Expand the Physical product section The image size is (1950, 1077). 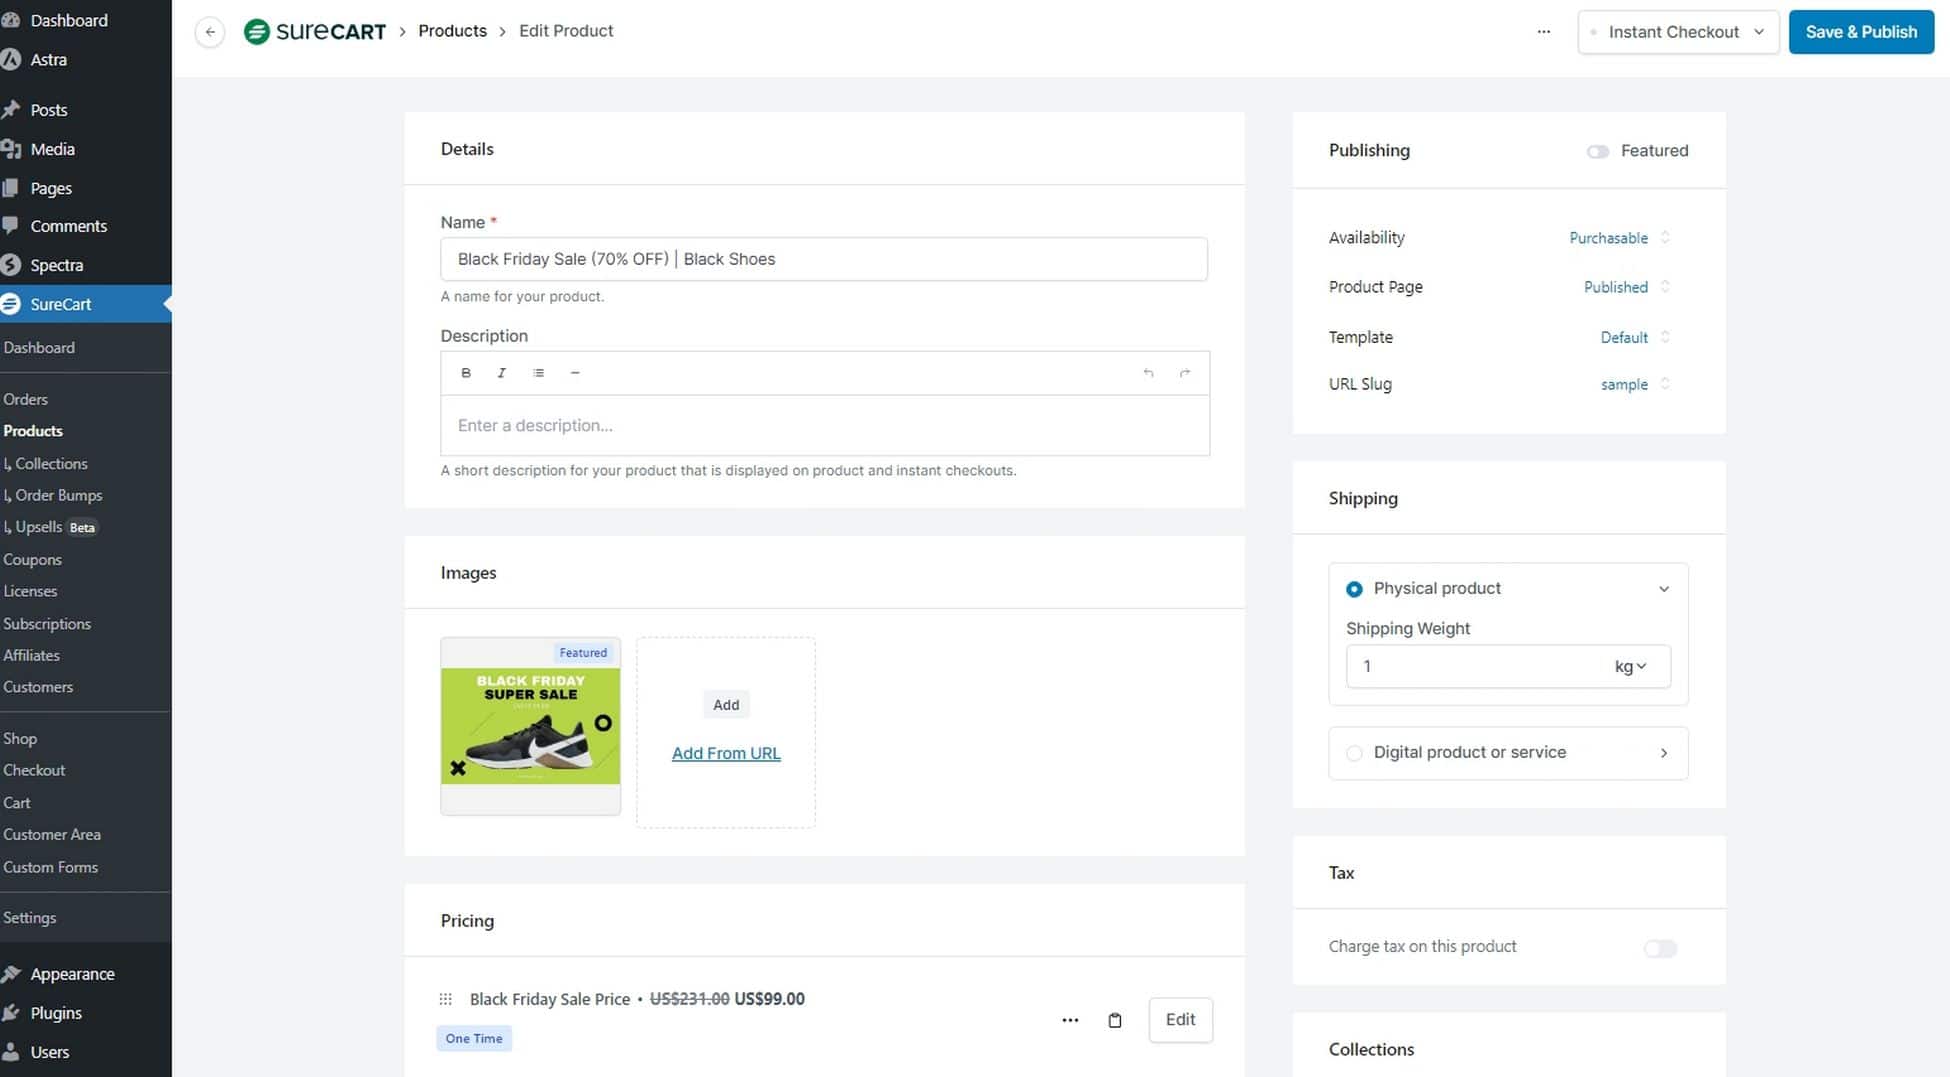coord(1664,589)
